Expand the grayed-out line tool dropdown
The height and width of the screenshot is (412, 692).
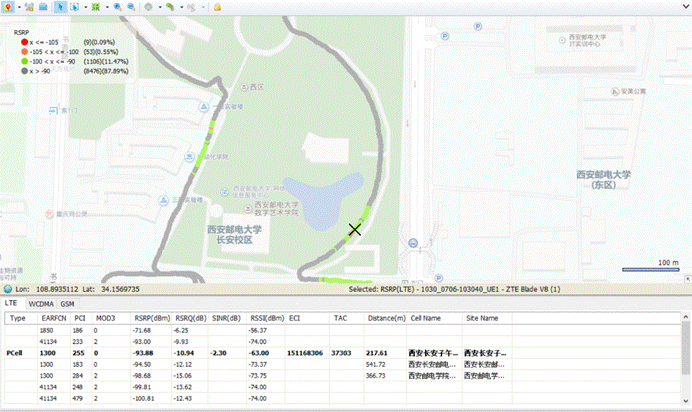(x=203, y=7)
